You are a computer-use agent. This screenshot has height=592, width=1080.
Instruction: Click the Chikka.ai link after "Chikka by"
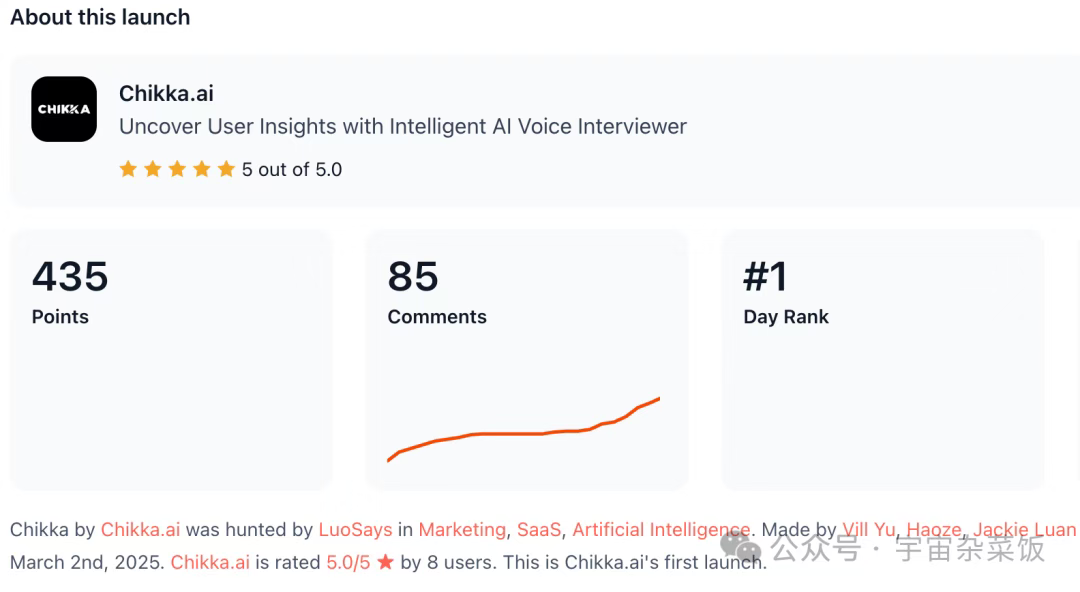point(141,530)
